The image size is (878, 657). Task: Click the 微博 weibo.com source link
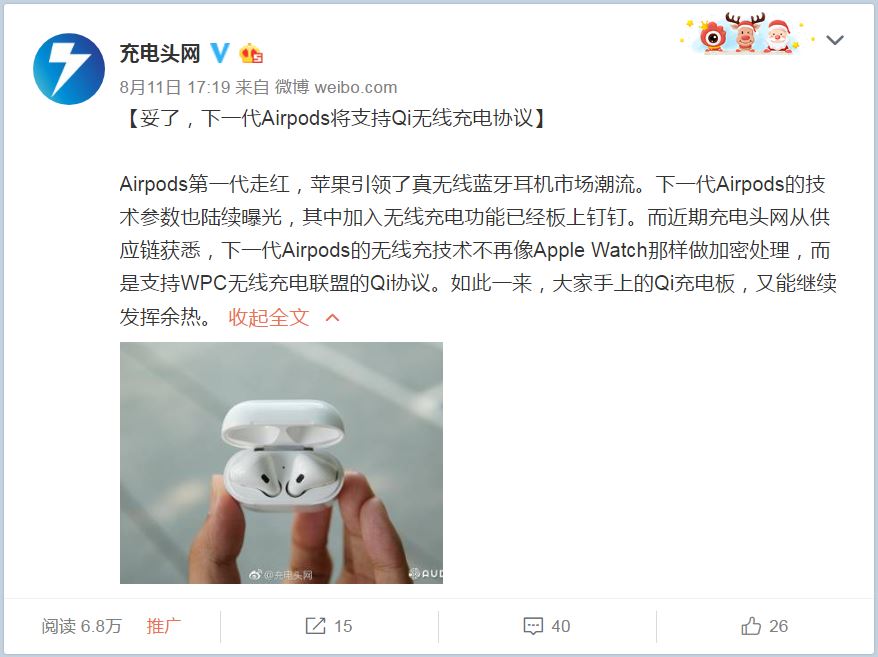point(336,87)
